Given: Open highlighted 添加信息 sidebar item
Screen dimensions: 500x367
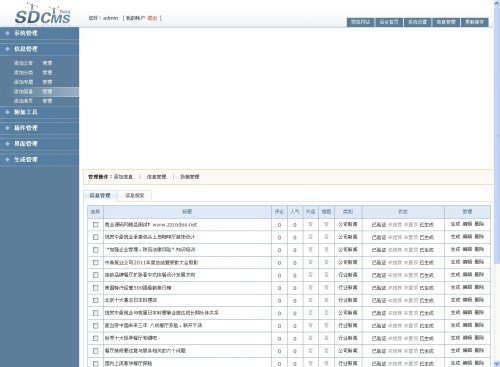Looking at the screenshot, I should coord(23,92).
